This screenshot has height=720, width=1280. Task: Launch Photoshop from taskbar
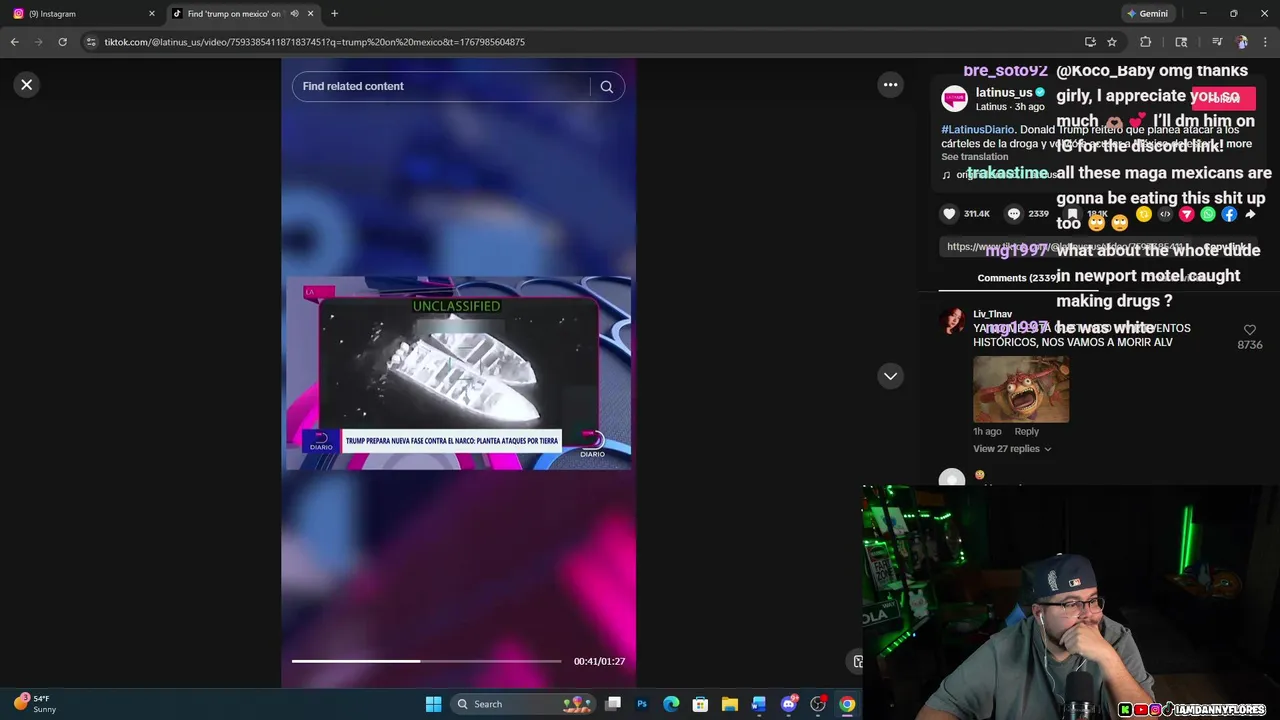coord(642,704)
